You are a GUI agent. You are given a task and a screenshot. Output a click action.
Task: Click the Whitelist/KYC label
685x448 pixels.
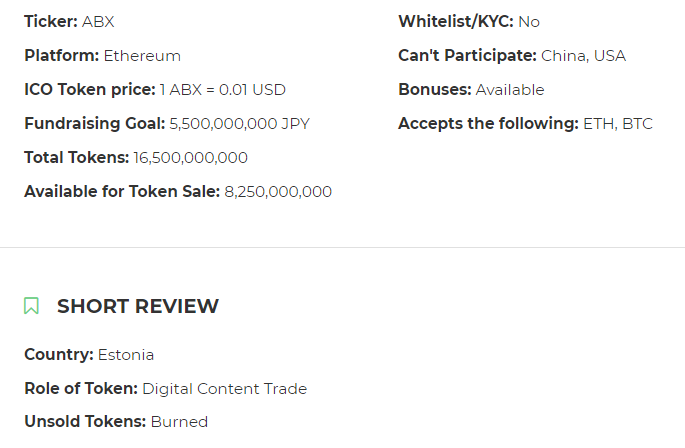pyautogui.click(x=455, y=21)
